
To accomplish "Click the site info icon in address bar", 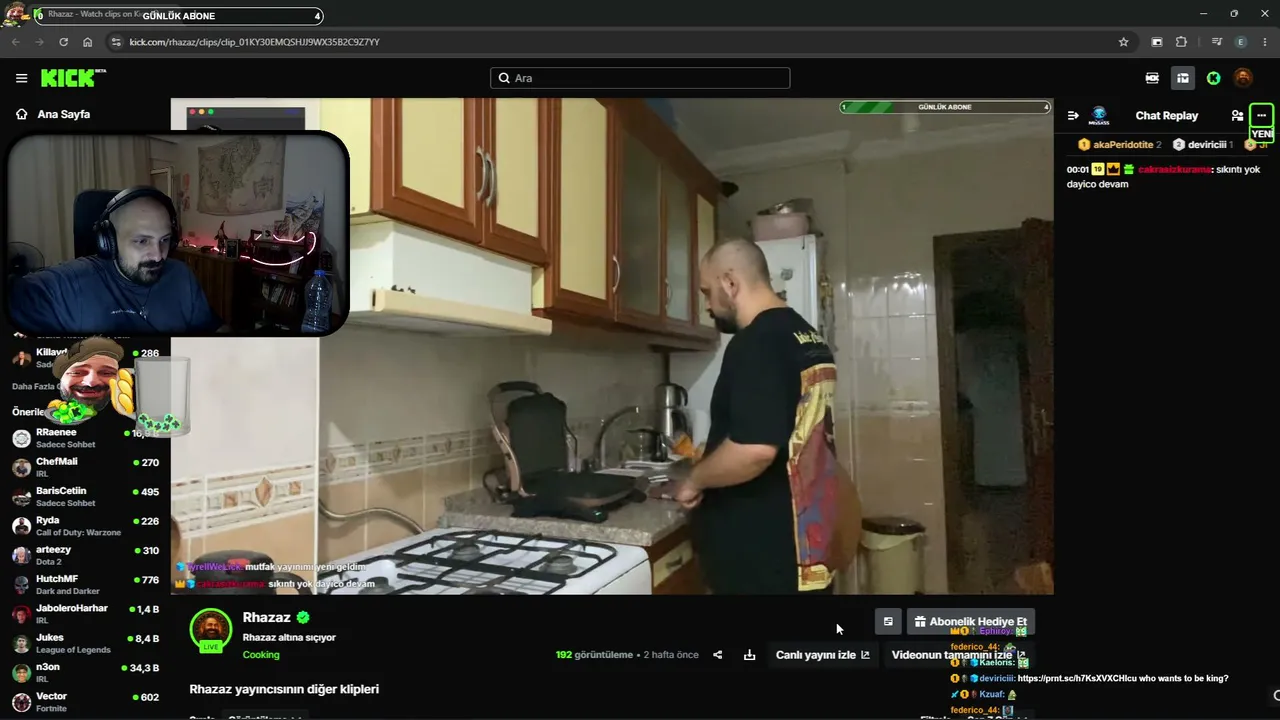I will point(116,42).
